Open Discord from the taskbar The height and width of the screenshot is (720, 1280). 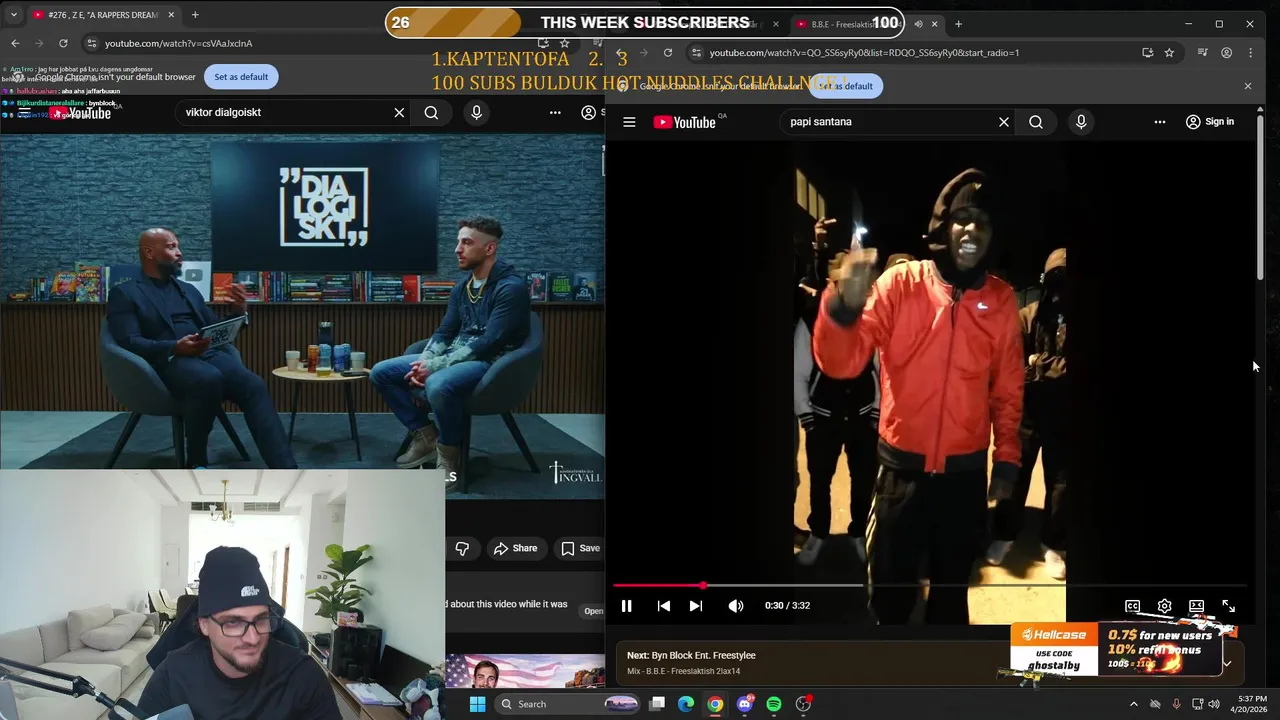(745, 704)
